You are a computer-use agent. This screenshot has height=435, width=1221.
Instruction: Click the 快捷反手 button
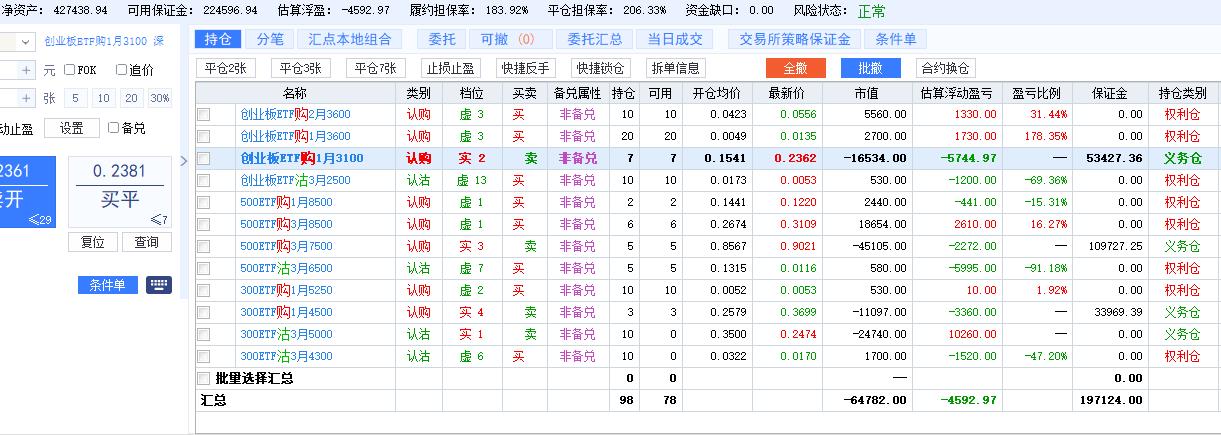point(527,68)
